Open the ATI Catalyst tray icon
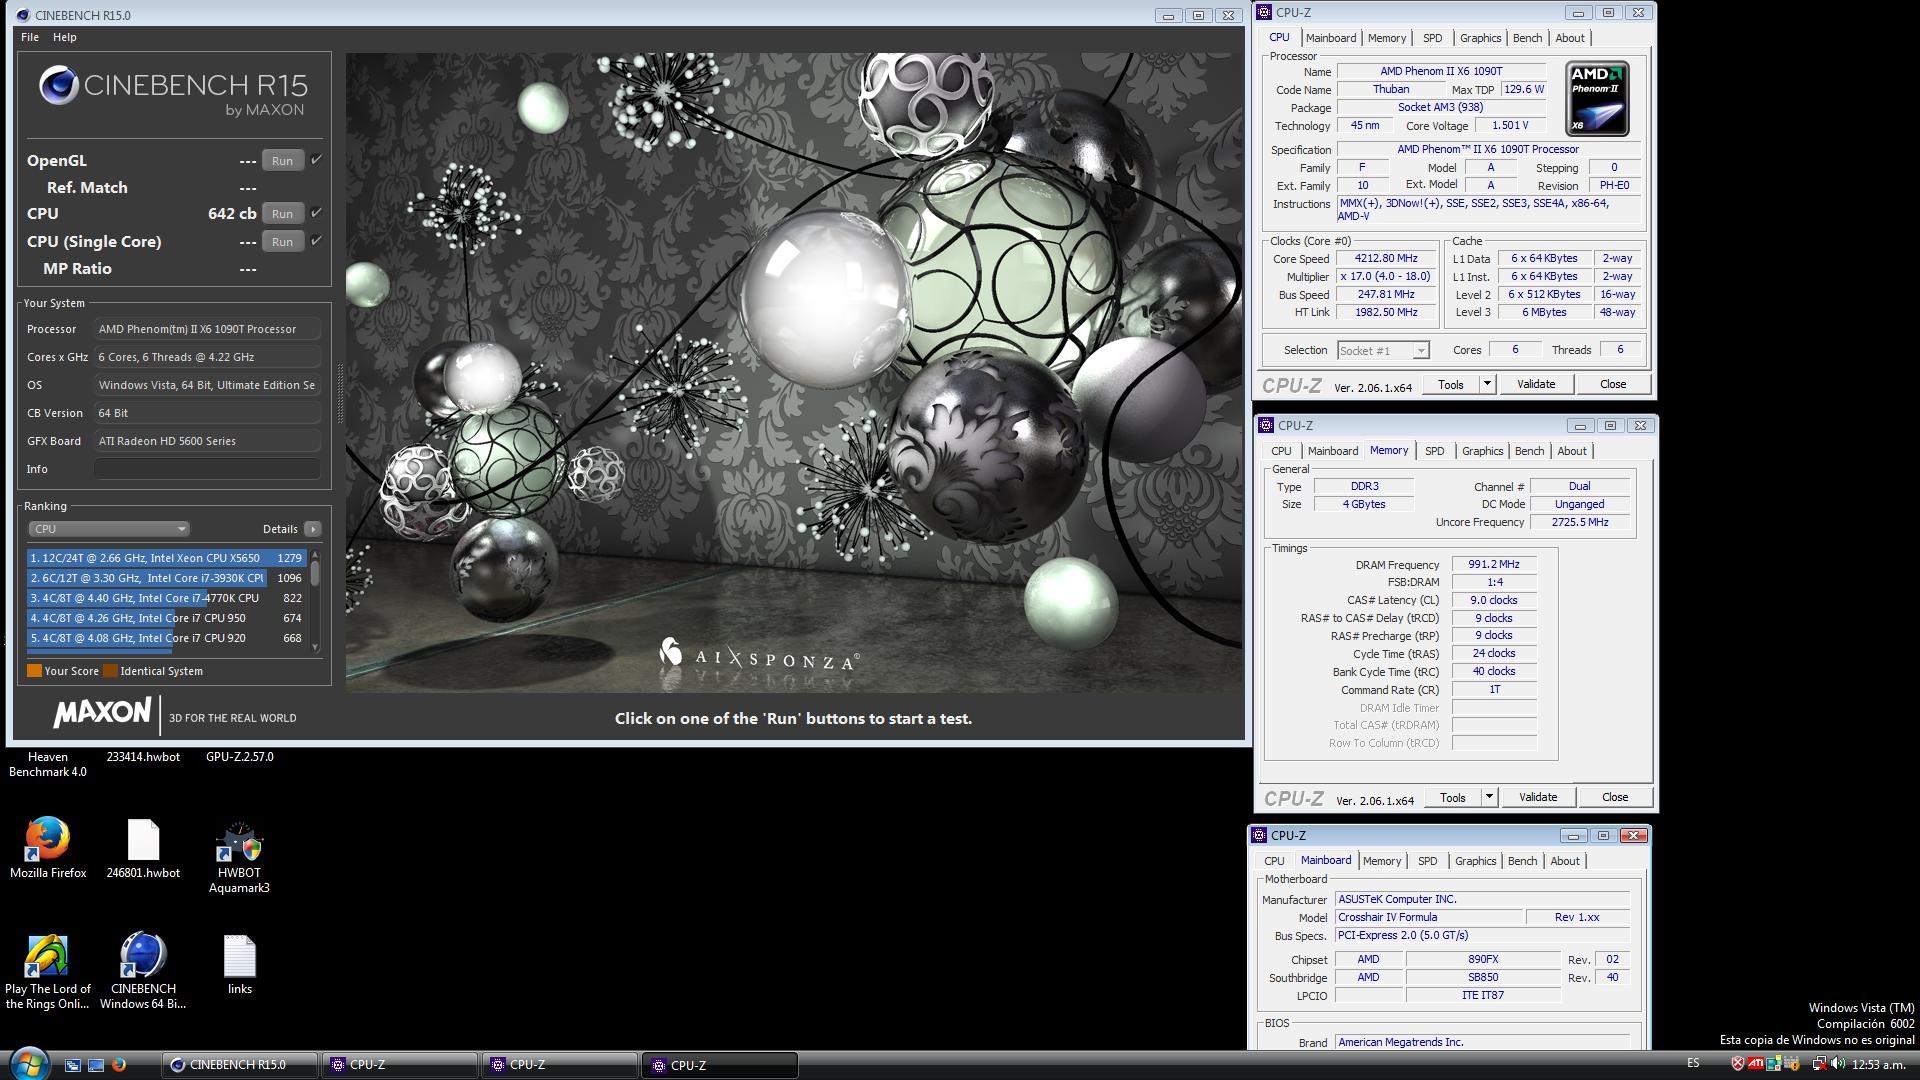 pyautogui.click(x=1755, y=1063)
